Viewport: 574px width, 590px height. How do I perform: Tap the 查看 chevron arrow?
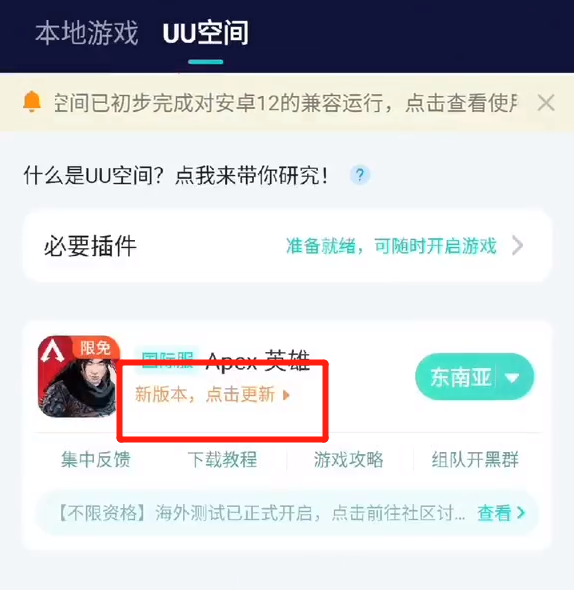coord(521,512)
